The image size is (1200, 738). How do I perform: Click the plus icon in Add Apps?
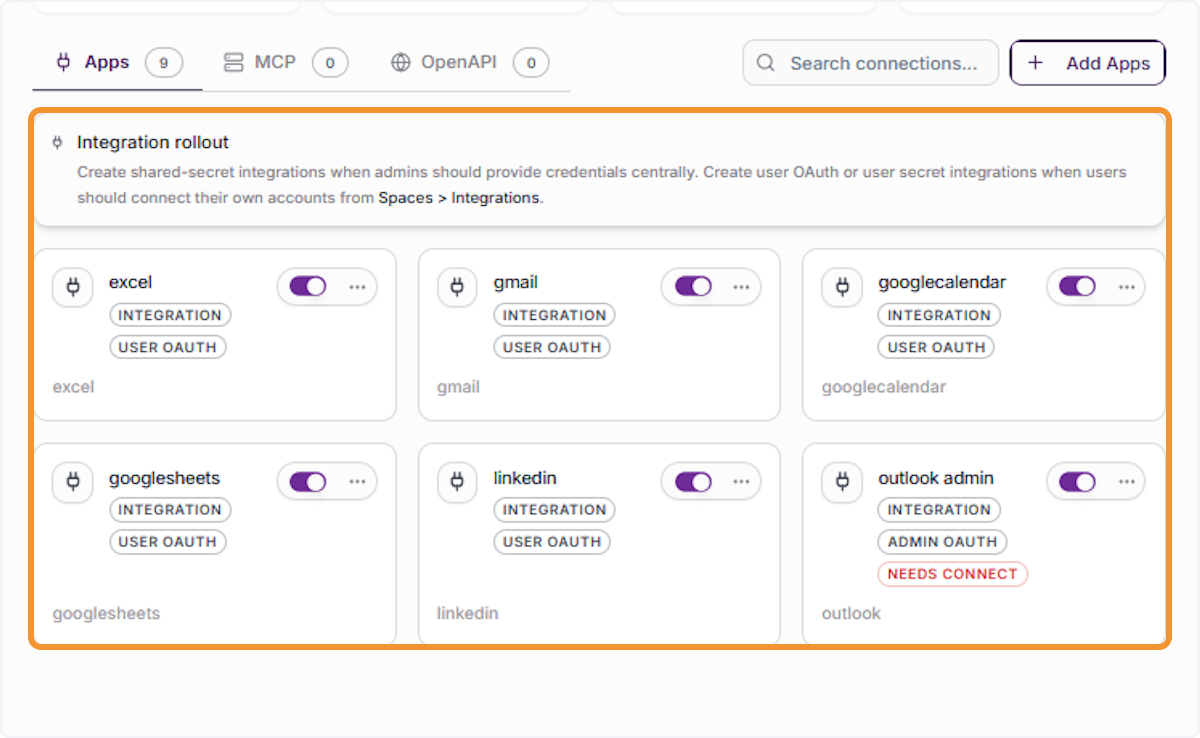1035,63
